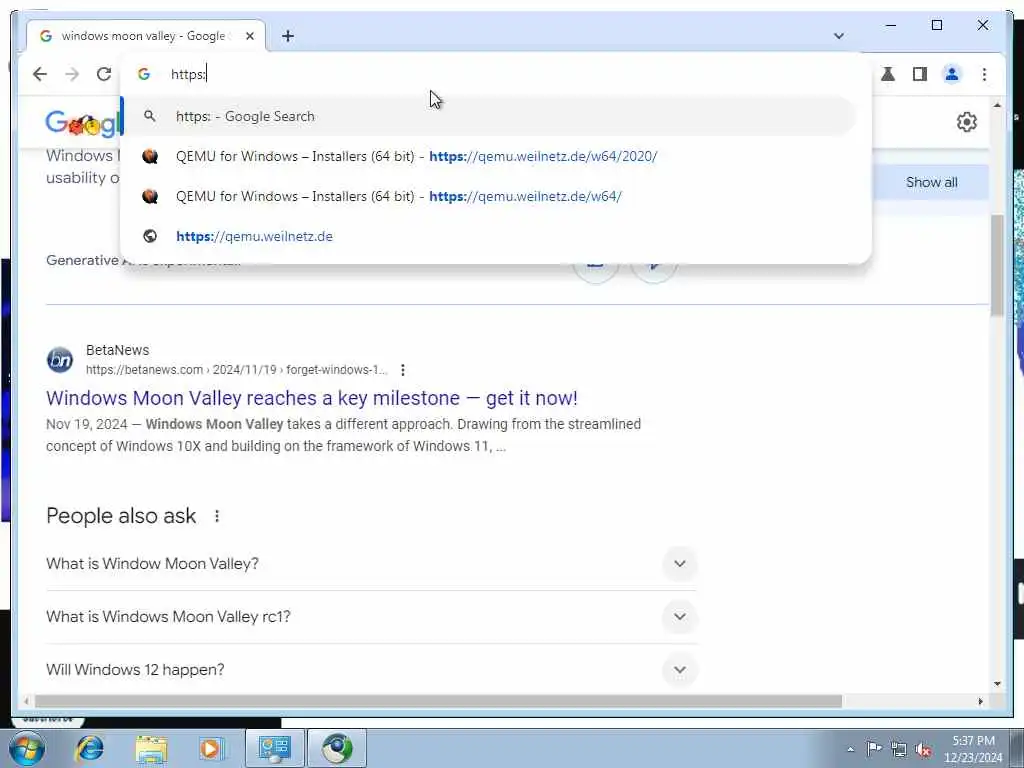Click the Google logo
Viewport: 1024px width, 768px height.
(x=82, y=123)
